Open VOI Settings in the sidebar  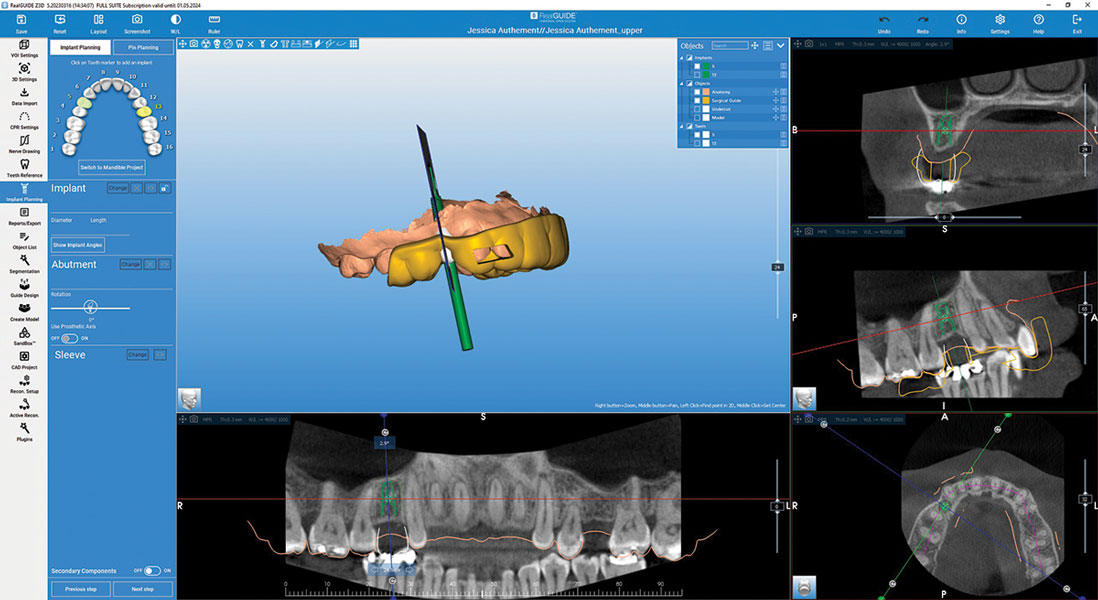coord(23,46)
